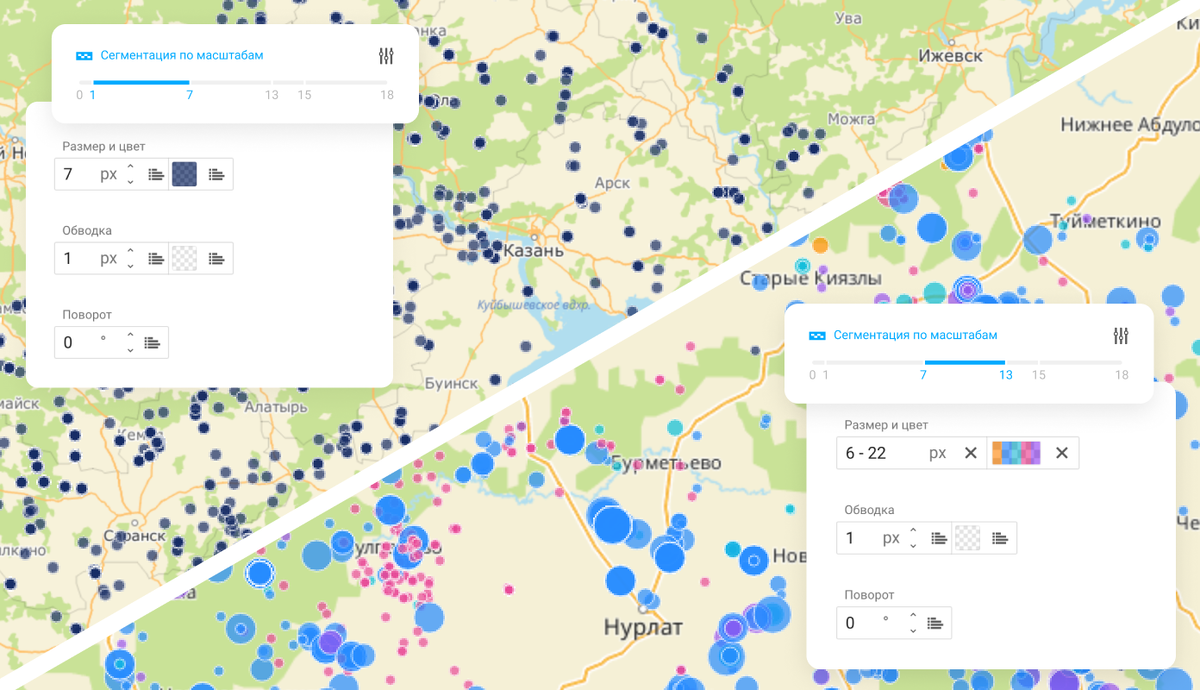The image size is (1200, 690).
Task: Click the 'Ижевск' city label on the map
Action: [950, 56]
